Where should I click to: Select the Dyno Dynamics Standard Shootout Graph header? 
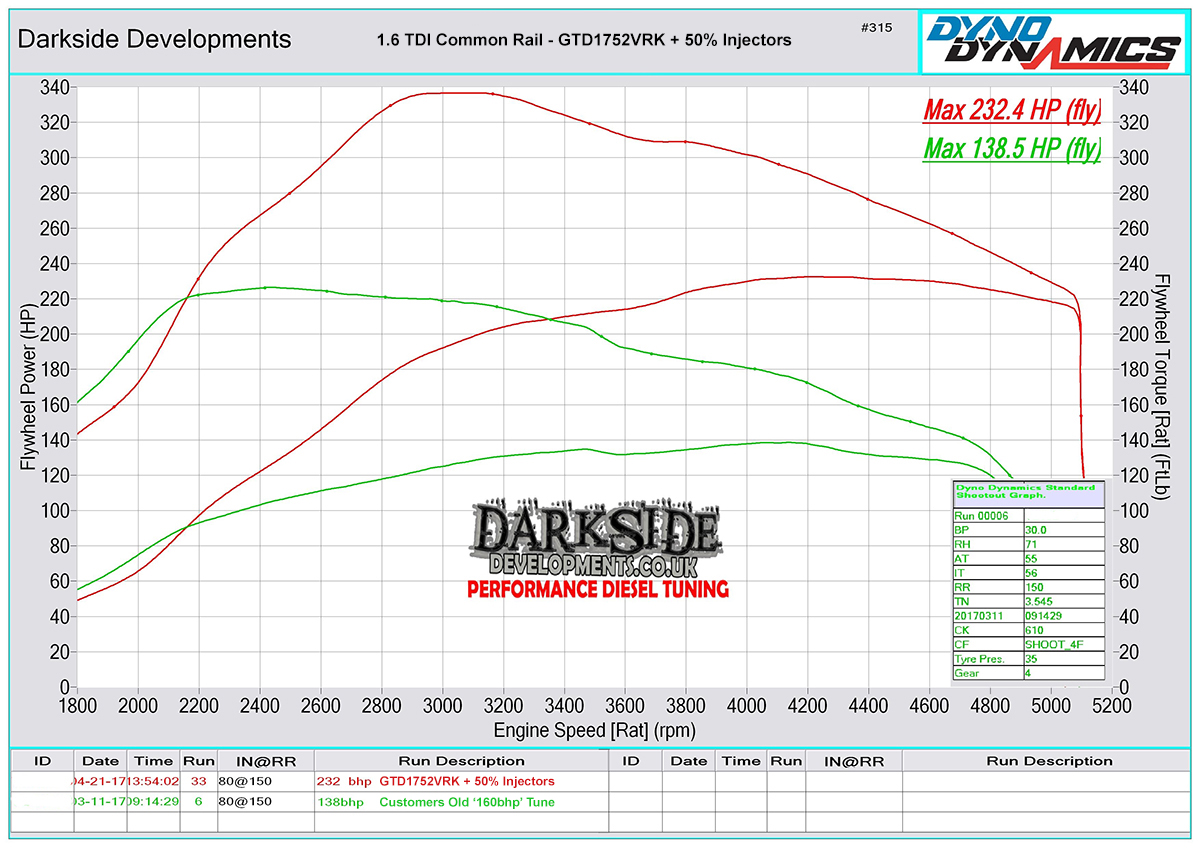(x=1027, y=491)
